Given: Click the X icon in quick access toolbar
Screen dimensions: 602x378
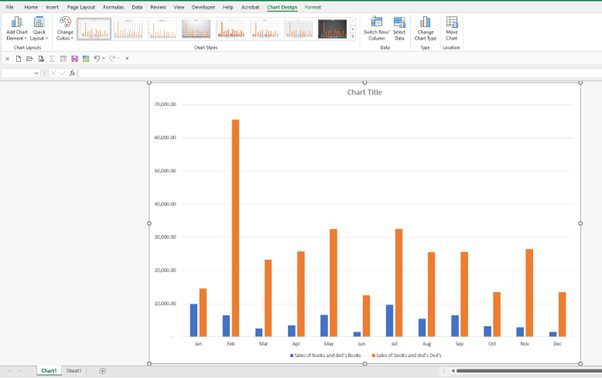Looking at the screenshot, I should pos(7,59).
